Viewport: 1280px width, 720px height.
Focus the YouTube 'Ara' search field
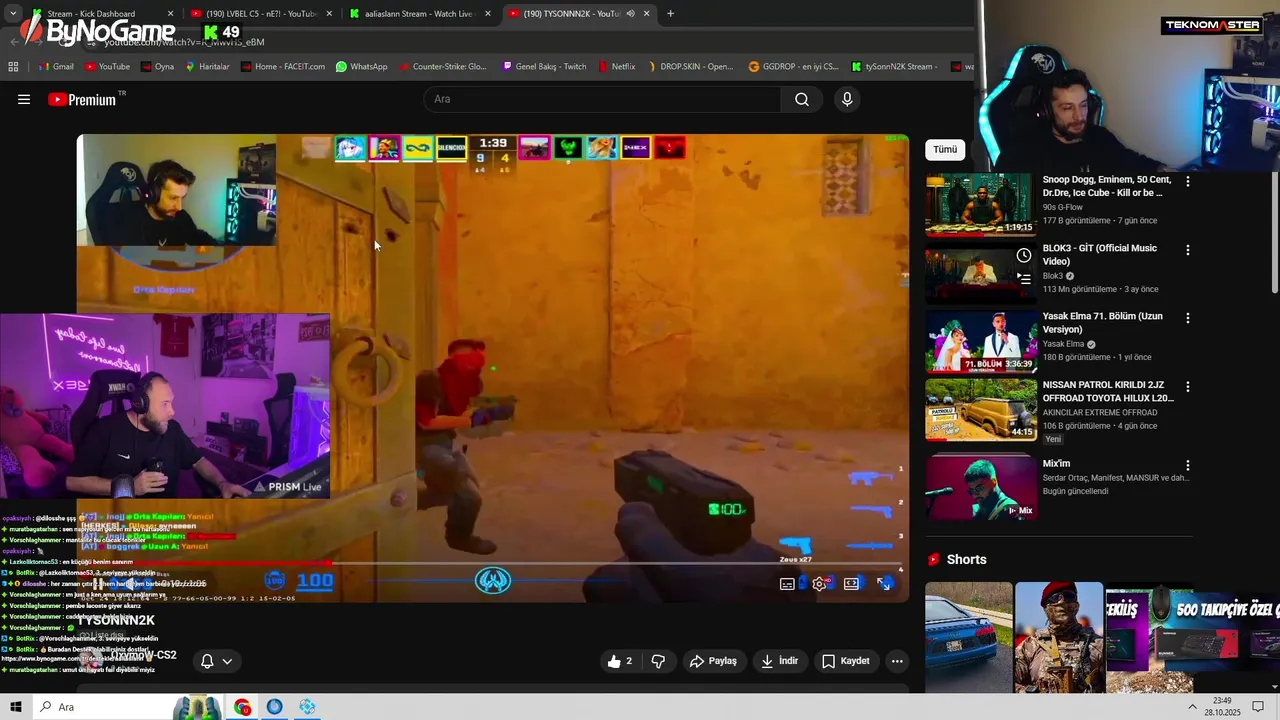pos(603,99)
